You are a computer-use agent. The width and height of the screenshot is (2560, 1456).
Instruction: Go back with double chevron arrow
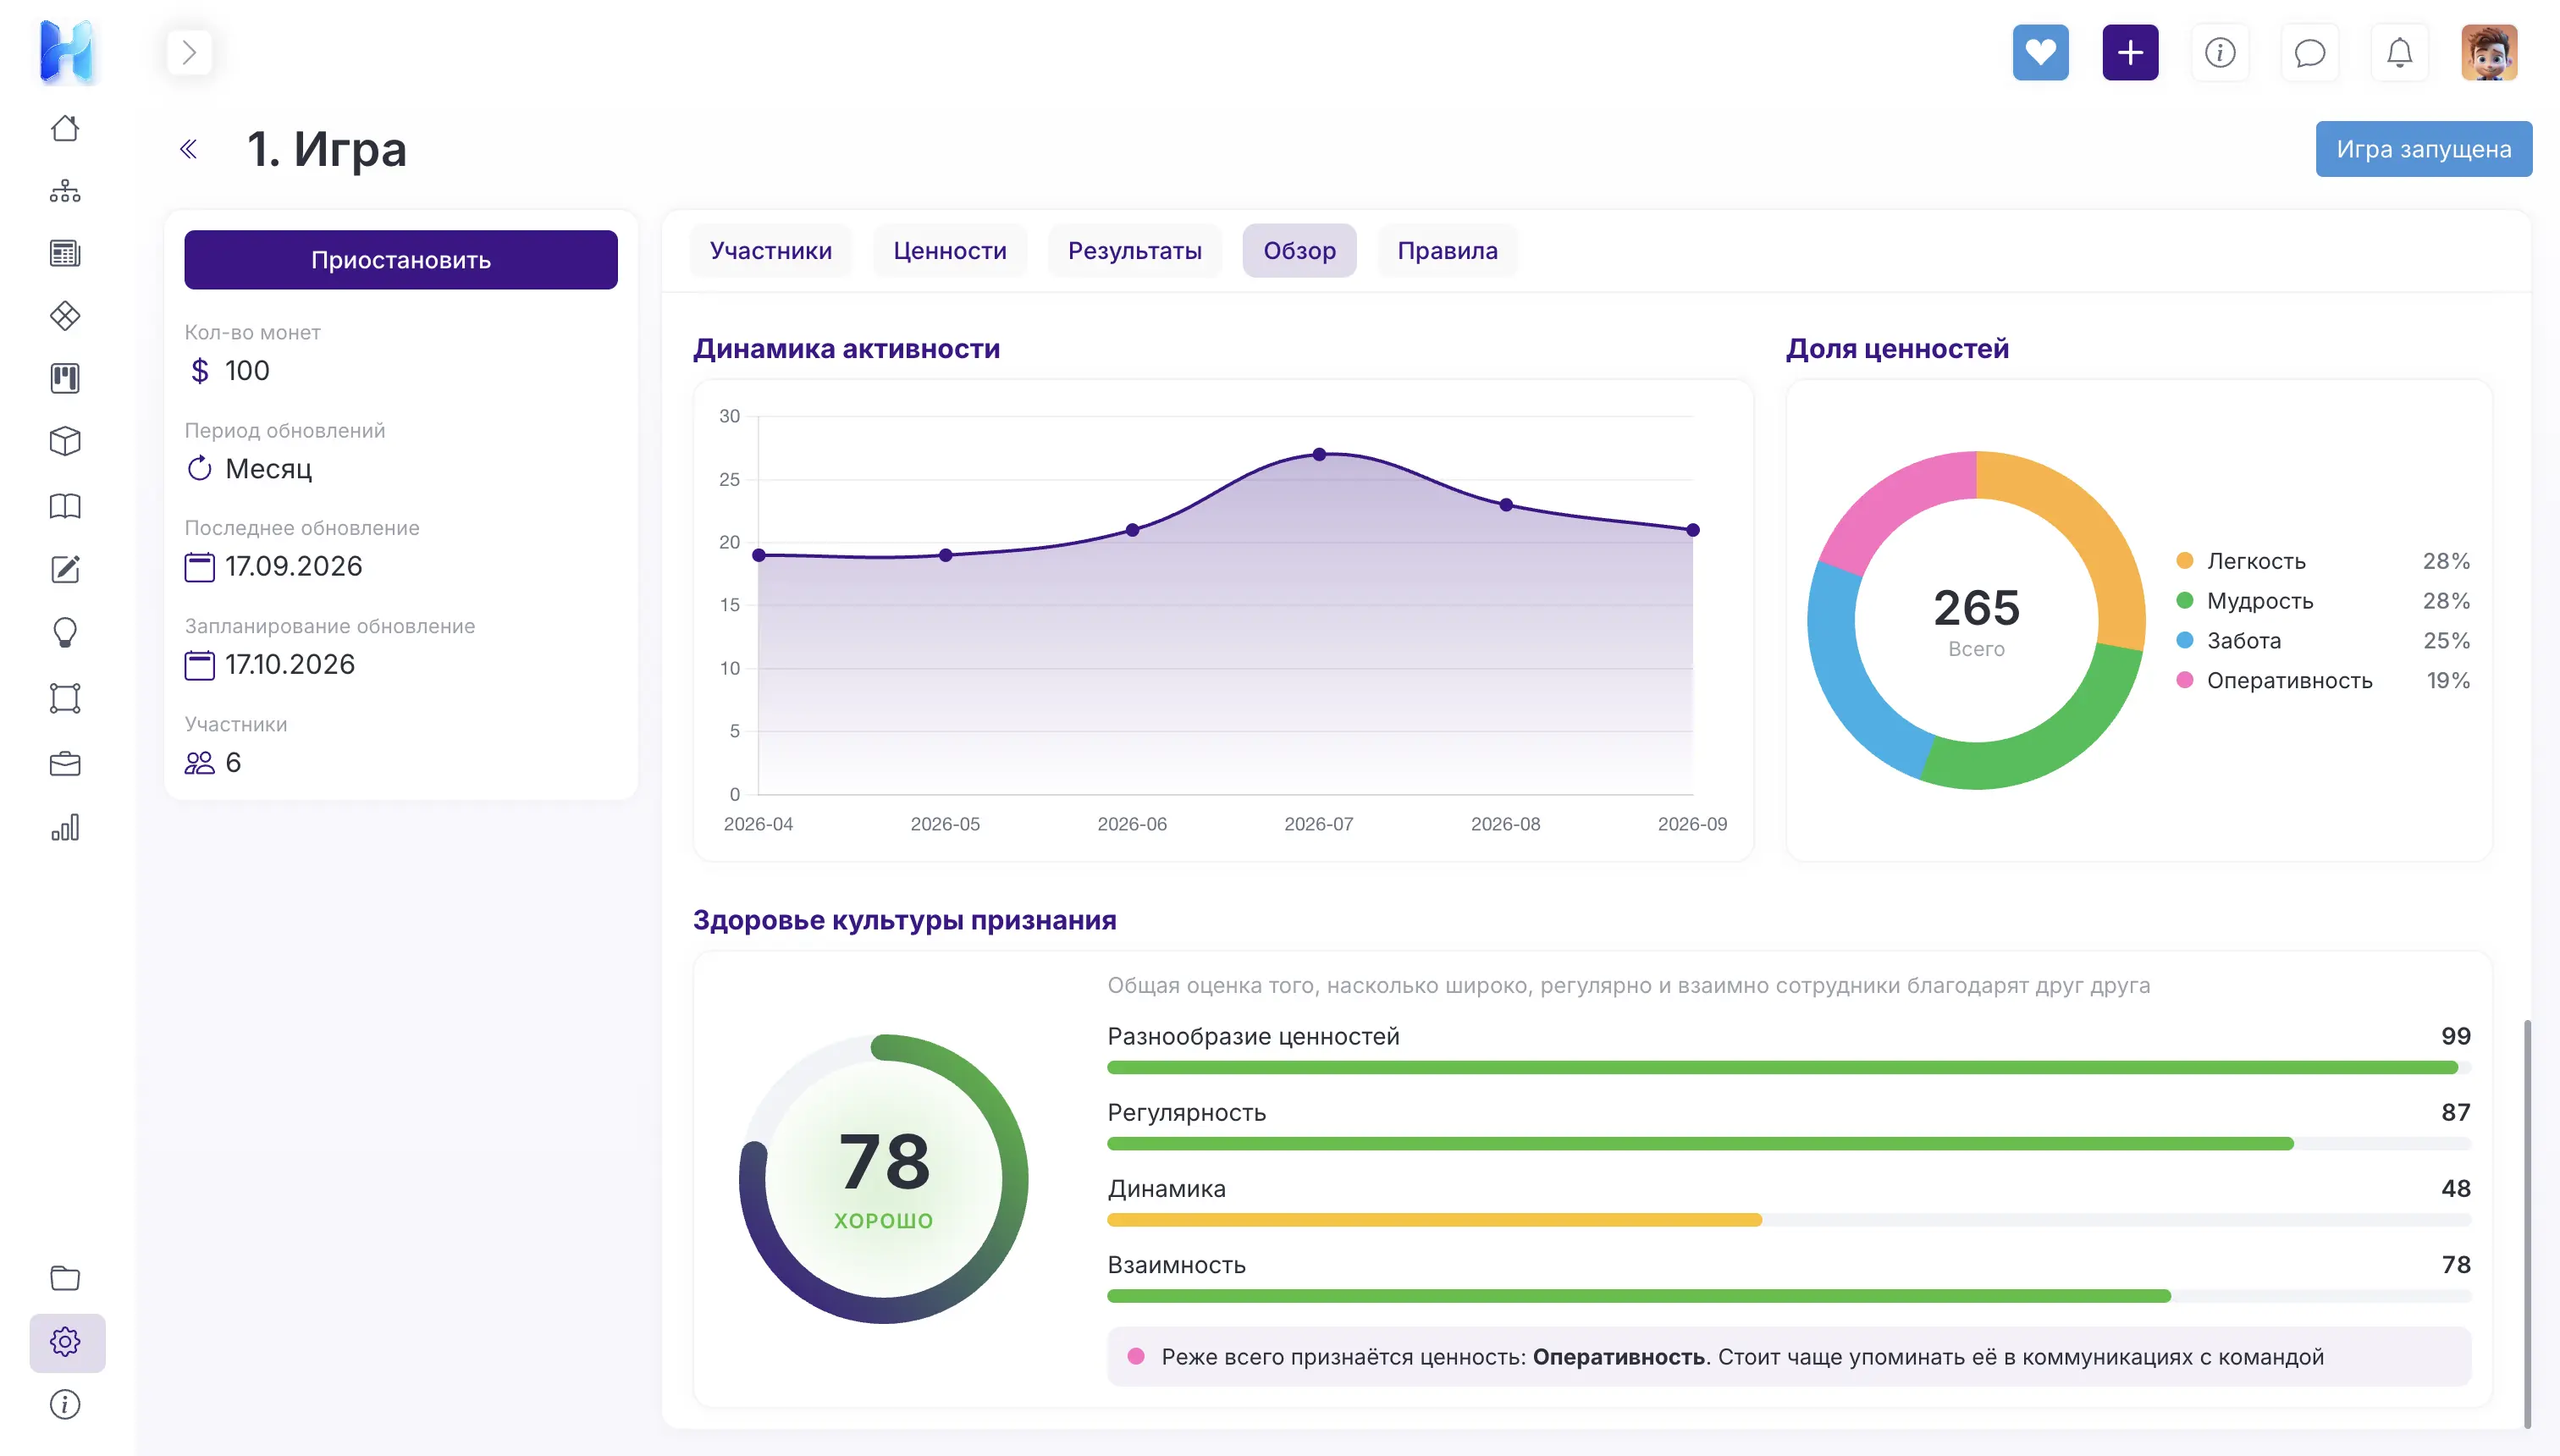188,149
